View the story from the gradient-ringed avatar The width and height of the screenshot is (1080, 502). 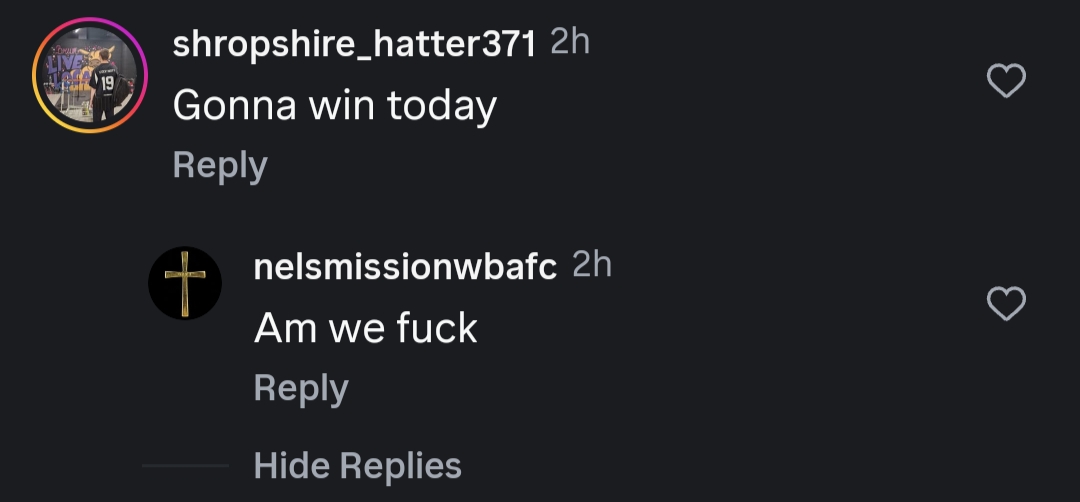click(90, 75)
